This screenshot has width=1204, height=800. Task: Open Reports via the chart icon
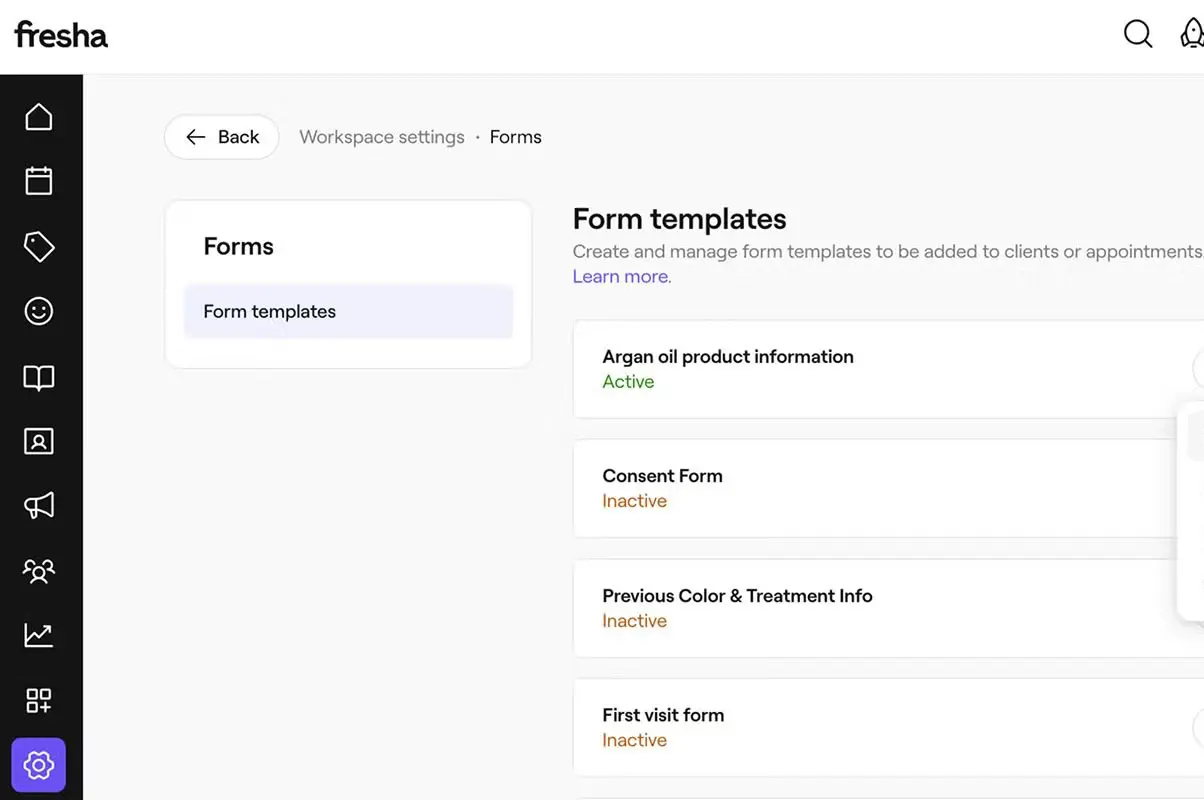pos(38,634)
